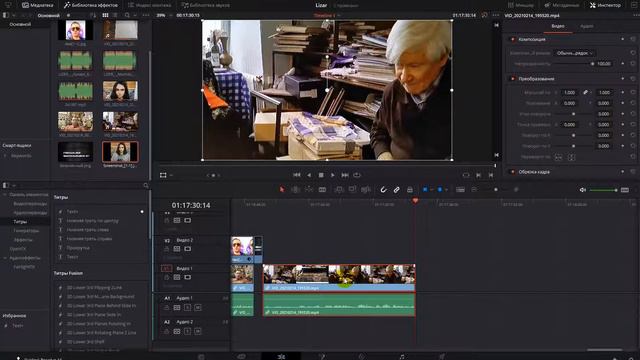
Task: Play the timeline in reverse
Action: click(x=309, y=175)
